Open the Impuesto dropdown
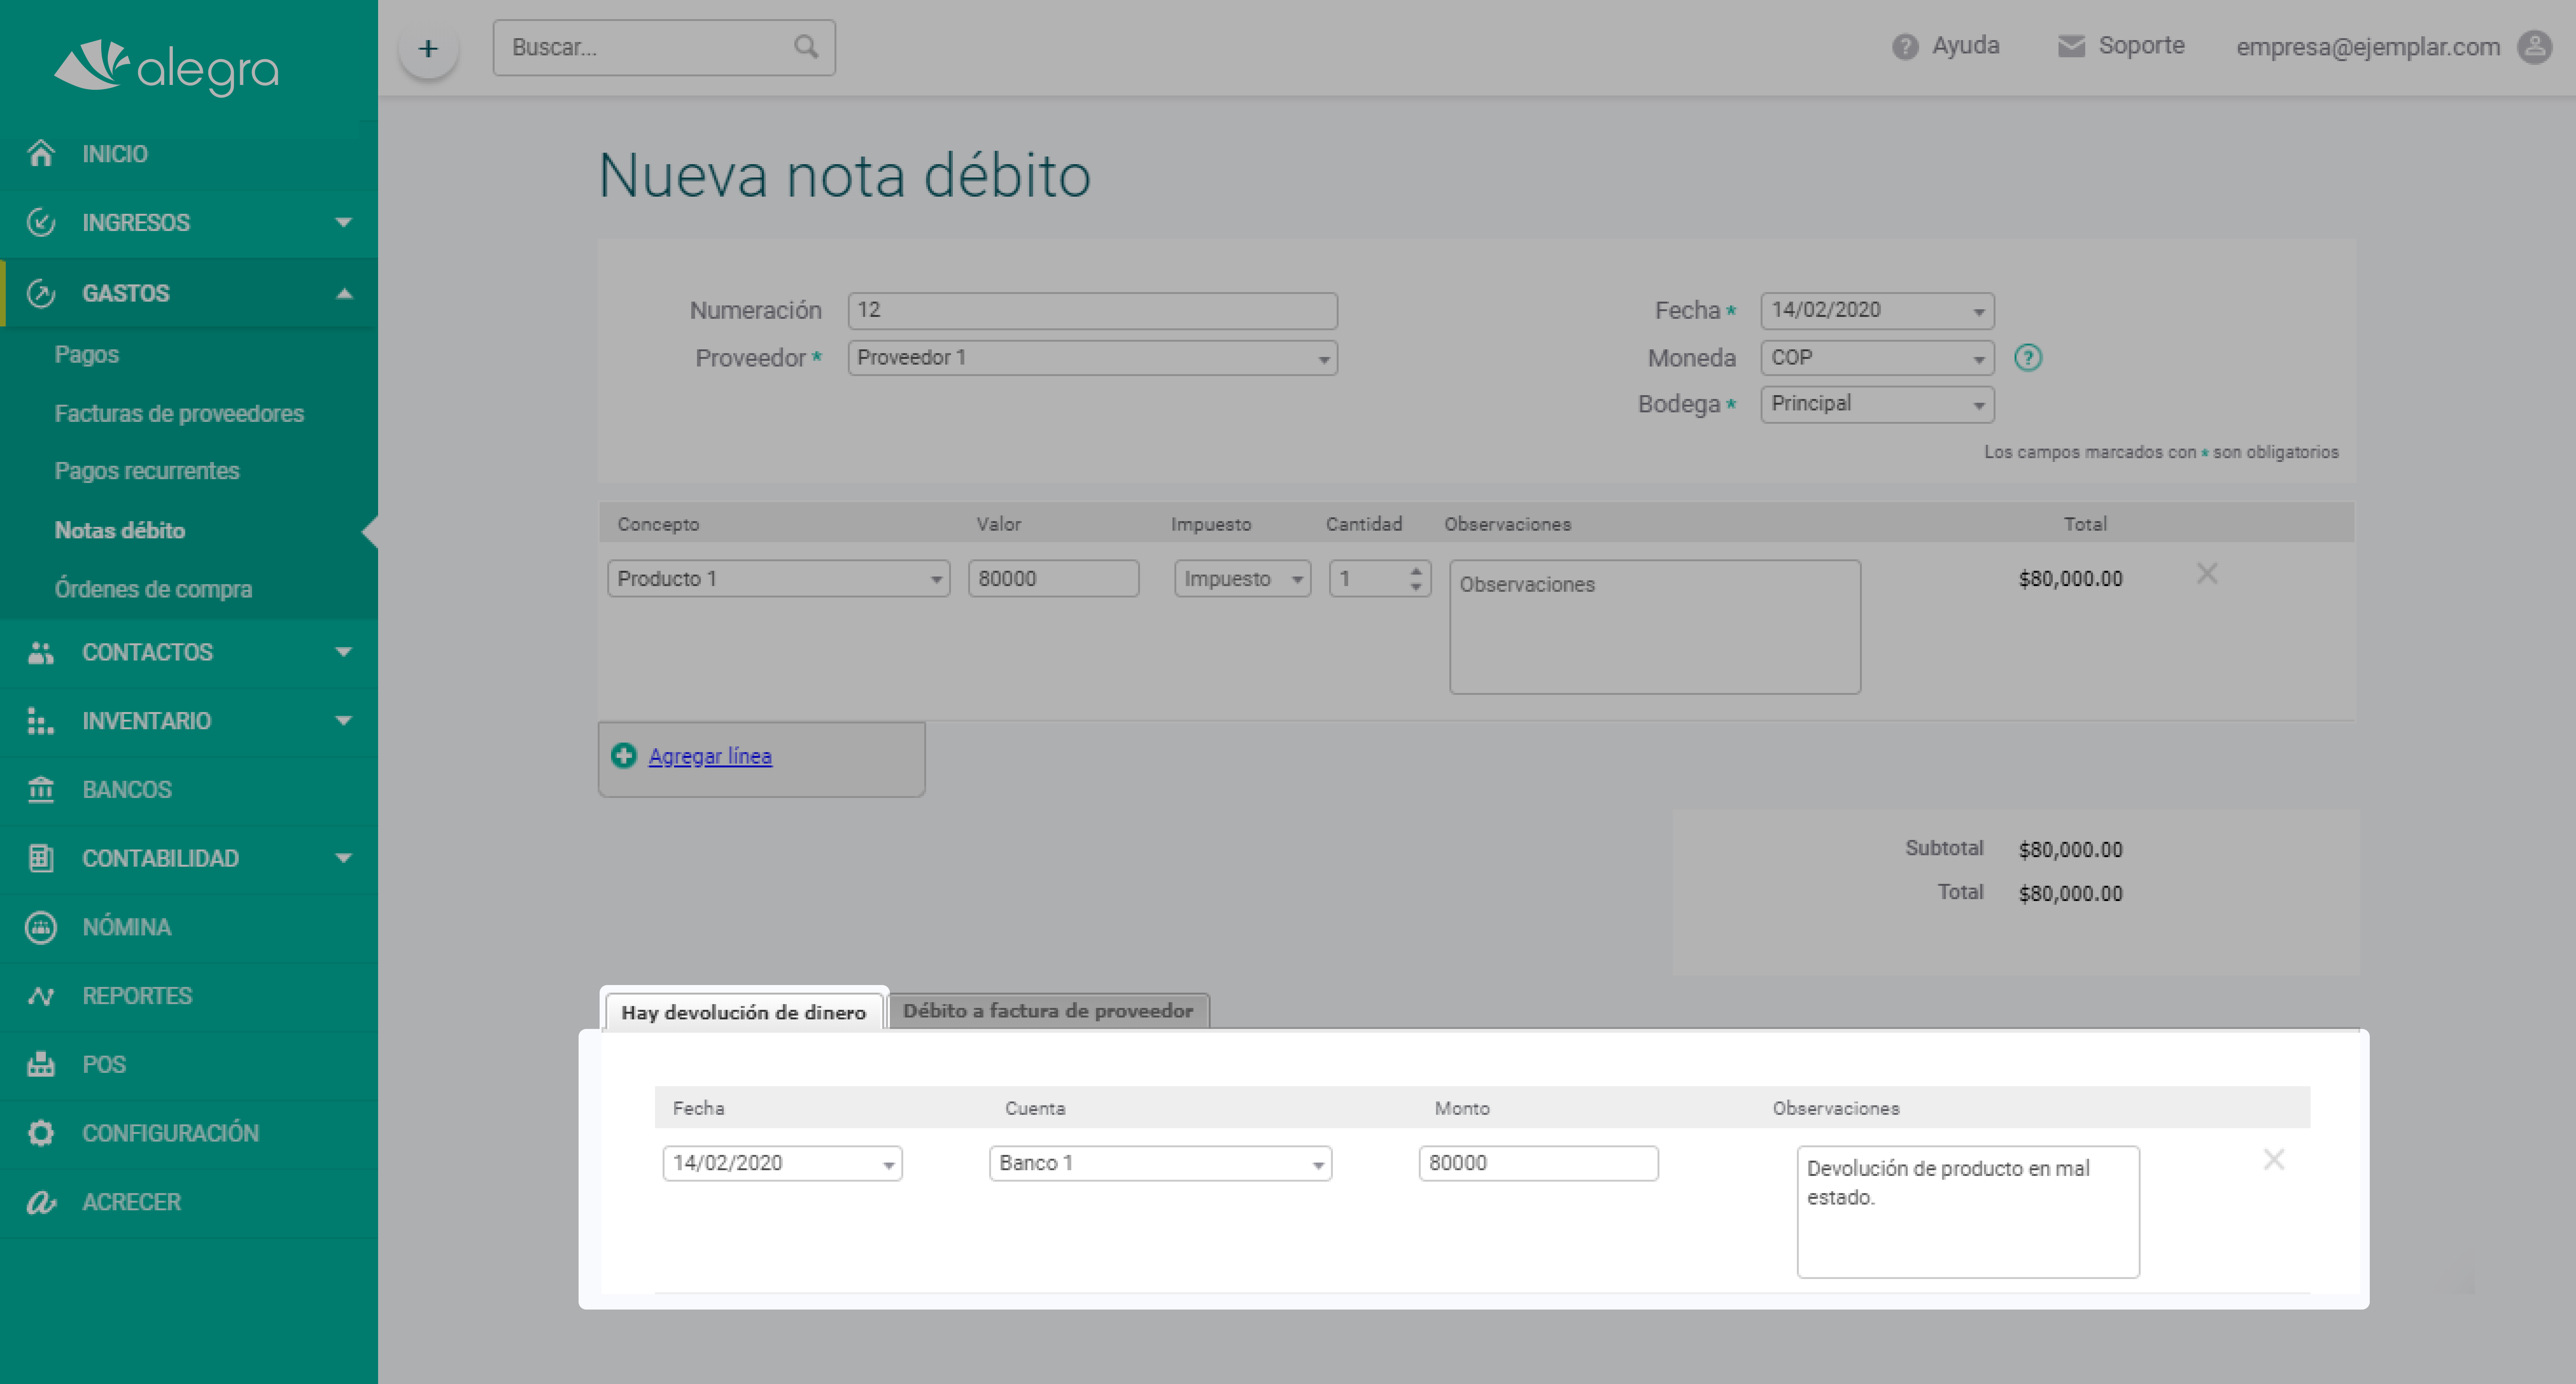 (1242, 578)
